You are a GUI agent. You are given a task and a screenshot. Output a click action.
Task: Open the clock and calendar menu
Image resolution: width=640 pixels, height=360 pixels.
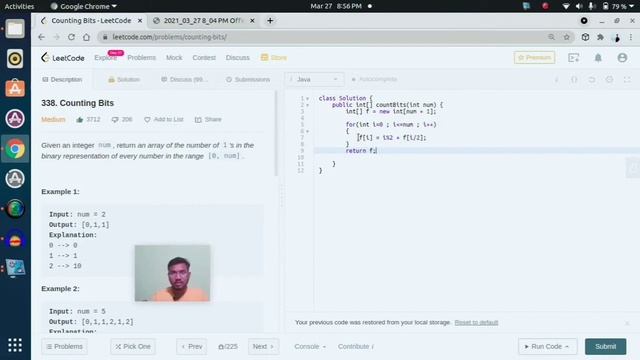point(336,6)
